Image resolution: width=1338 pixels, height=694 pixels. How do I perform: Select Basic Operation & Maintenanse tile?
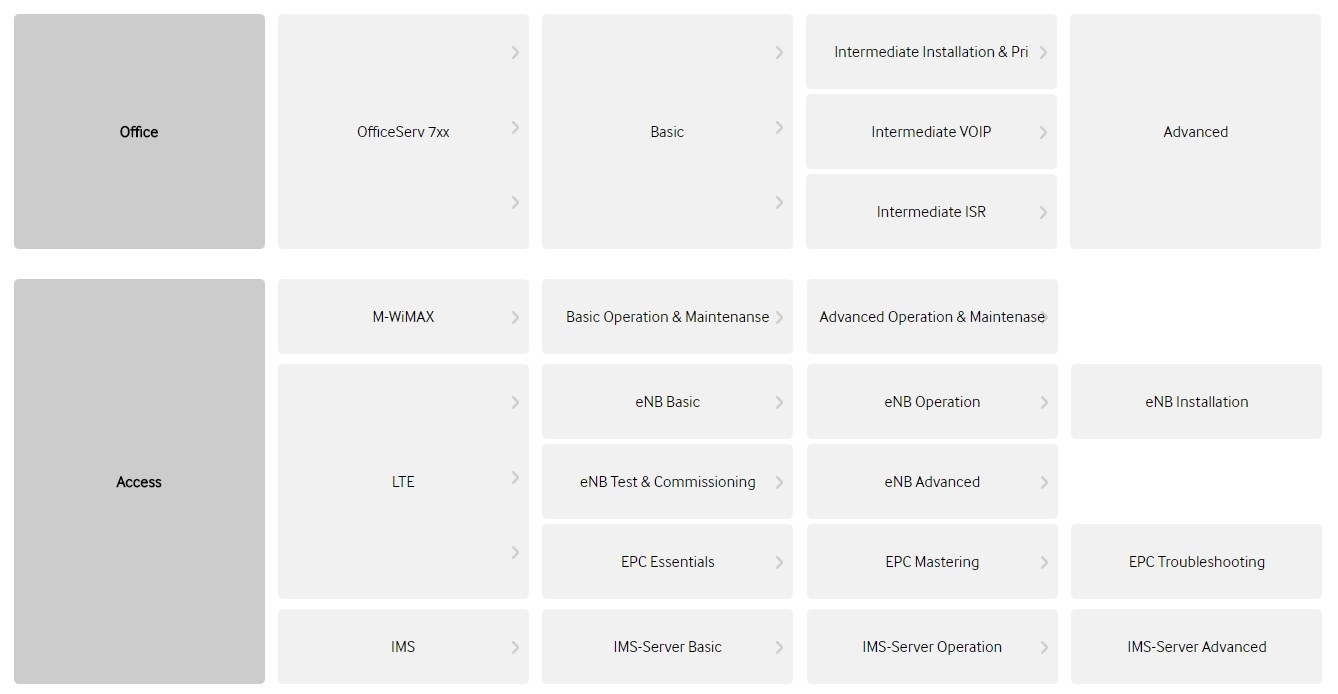coord(667,316)
